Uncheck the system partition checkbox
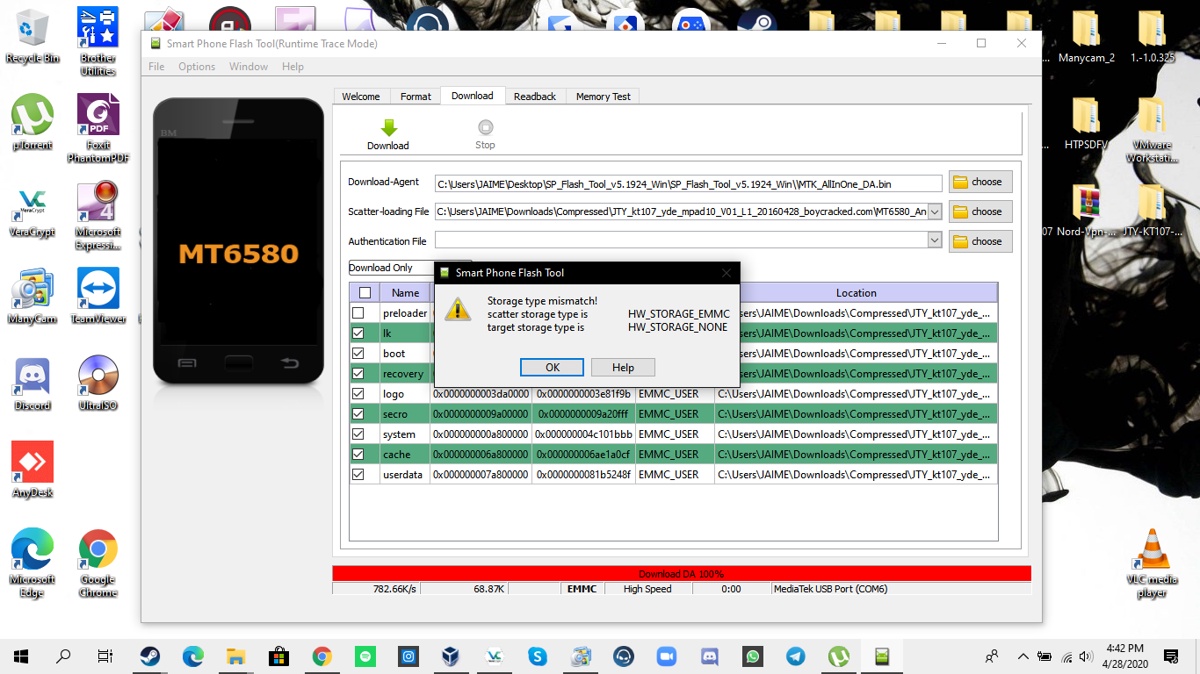This screenshot has height=674, width=1200. coord(358,434)
